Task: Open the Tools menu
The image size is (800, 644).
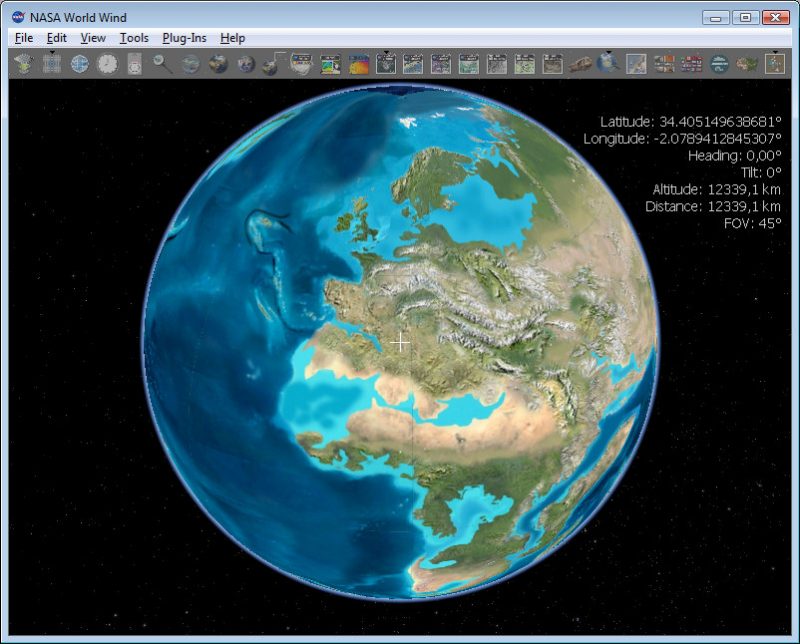Action: pos(134,38)
